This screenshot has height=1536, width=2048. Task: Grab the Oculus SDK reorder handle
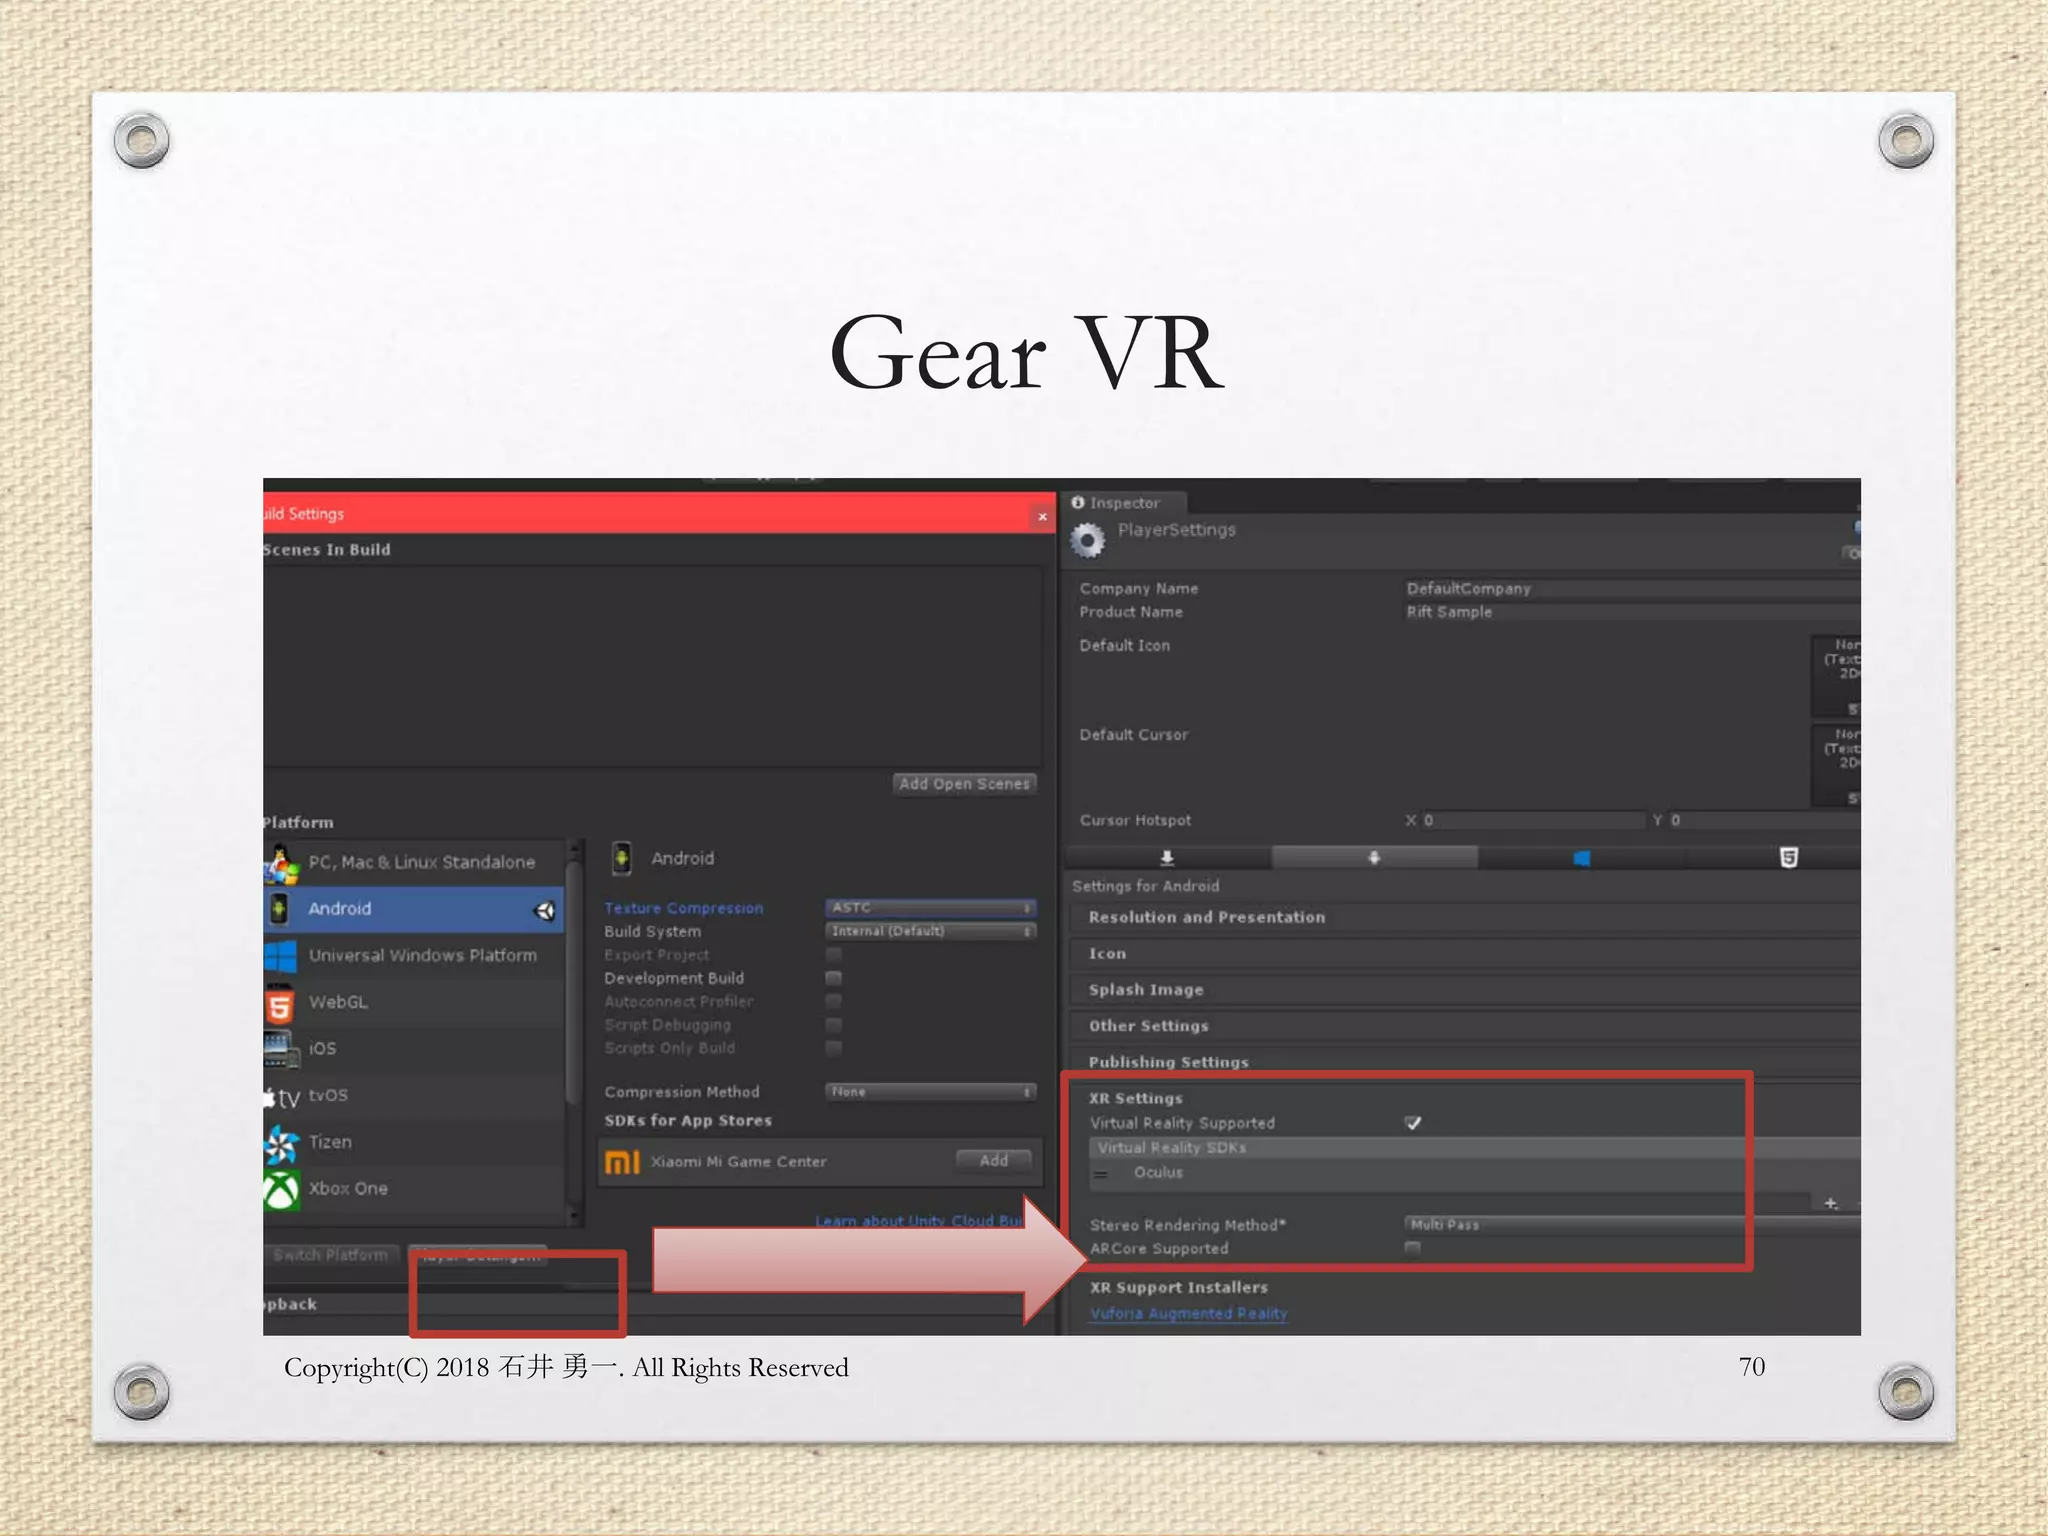coord(1101,1174)
